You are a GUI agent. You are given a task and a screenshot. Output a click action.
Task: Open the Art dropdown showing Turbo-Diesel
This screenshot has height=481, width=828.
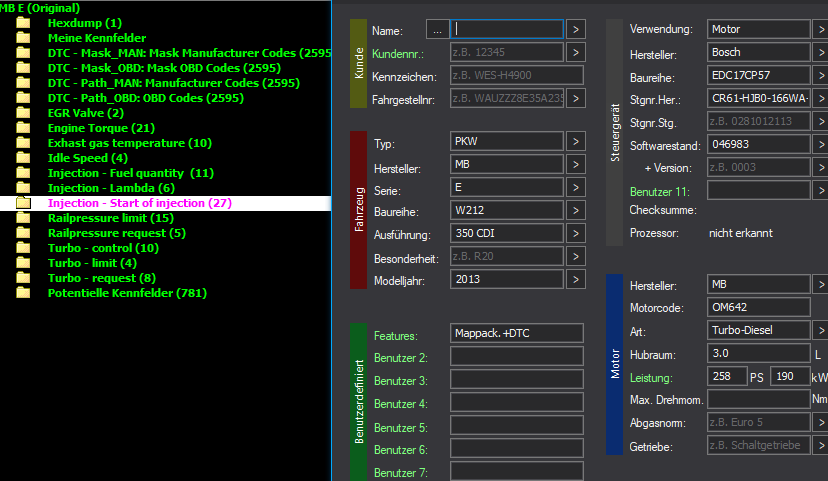[821, 330]
